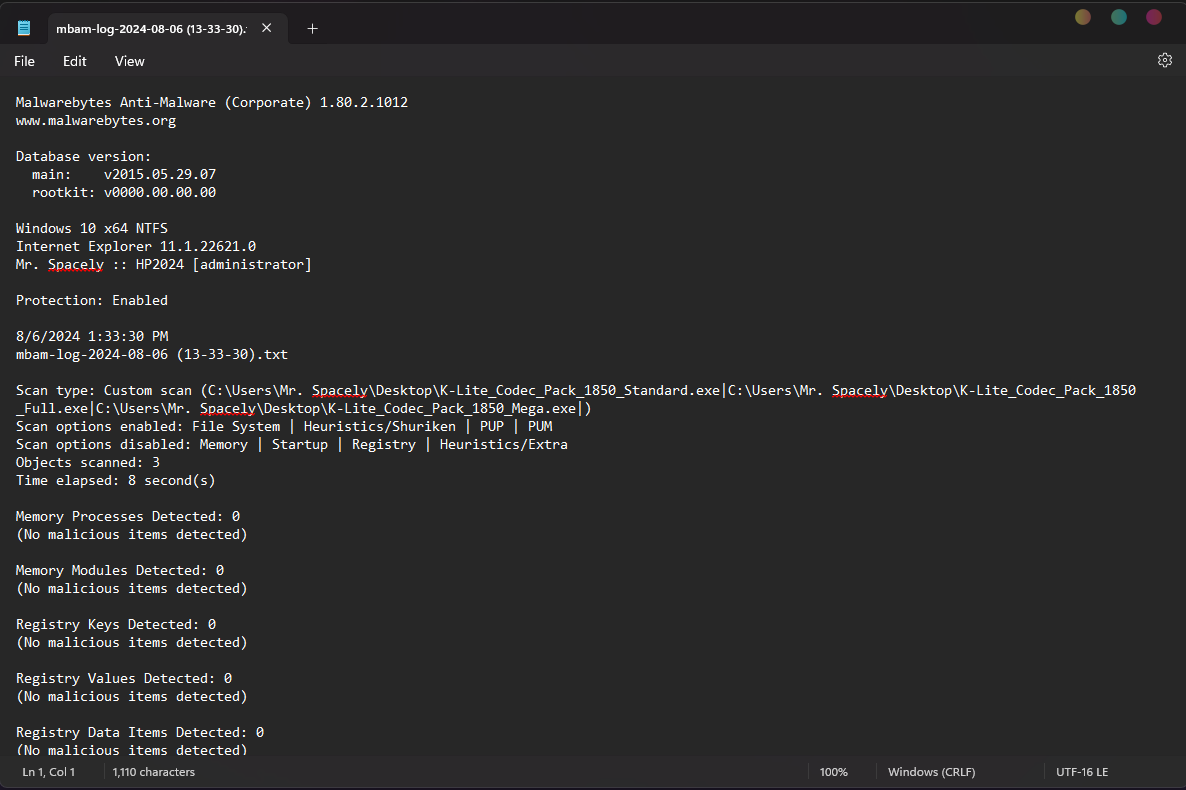Click the teal circle window button

(x=1119, y=17)
